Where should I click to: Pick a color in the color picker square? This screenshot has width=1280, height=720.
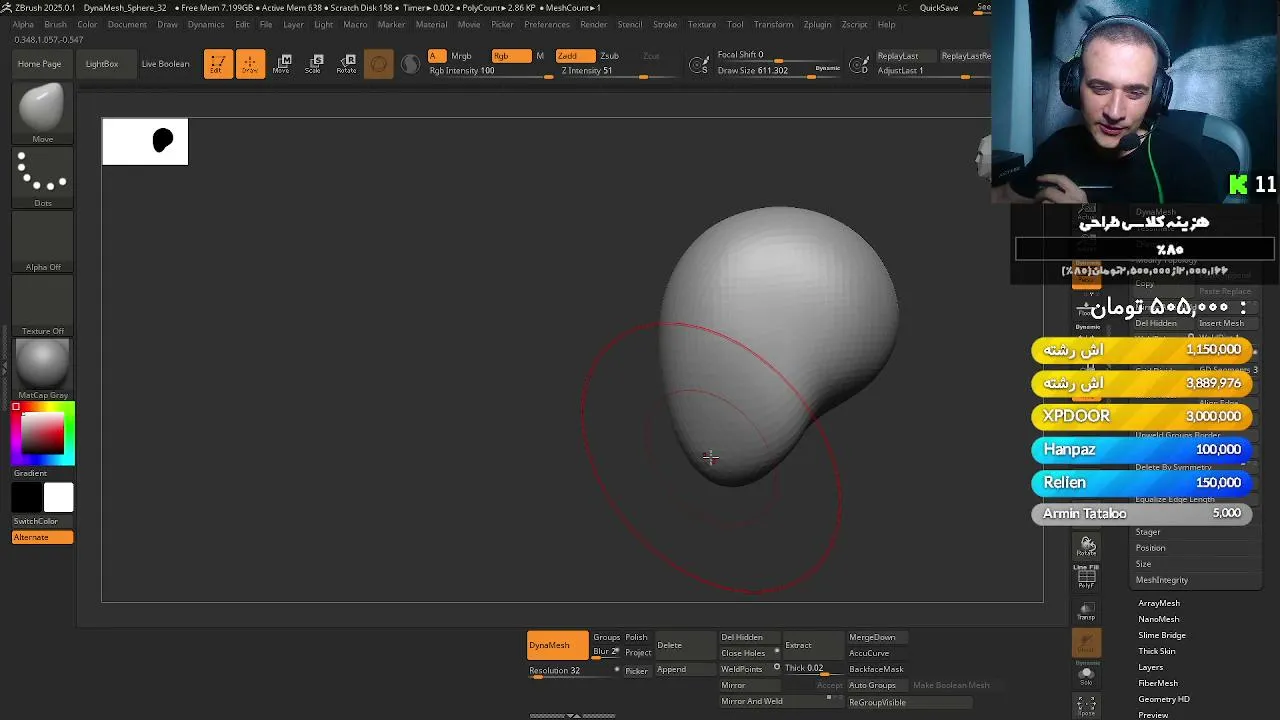43,433
